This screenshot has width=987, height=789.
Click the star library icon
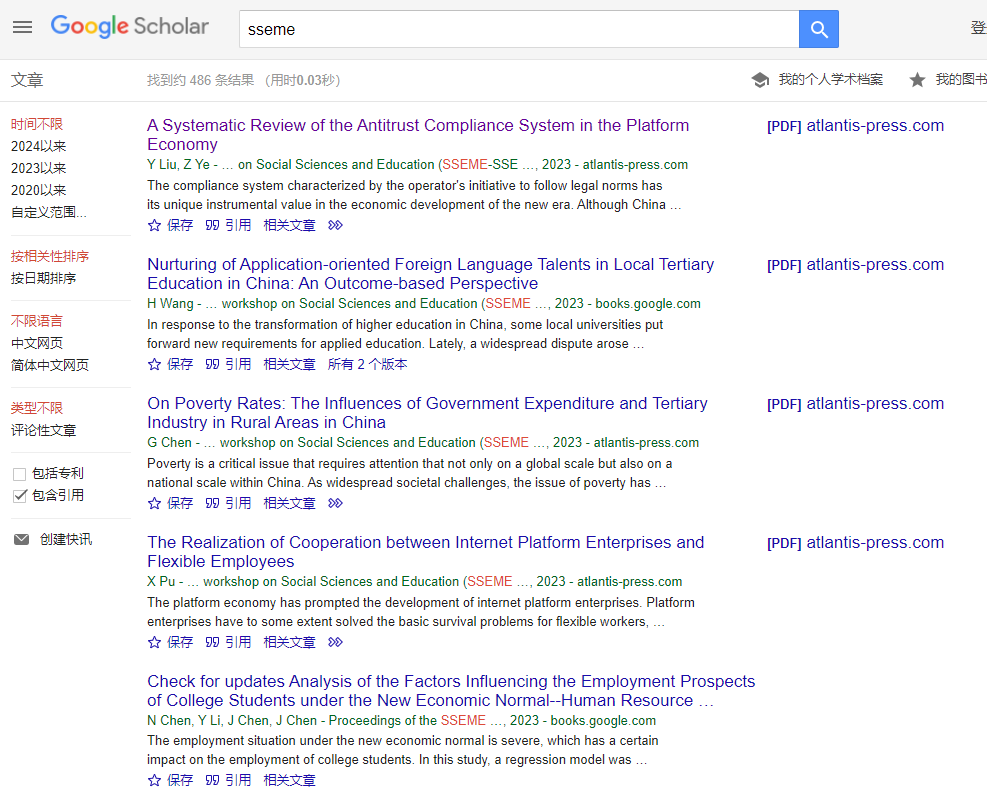pos(917,80)
